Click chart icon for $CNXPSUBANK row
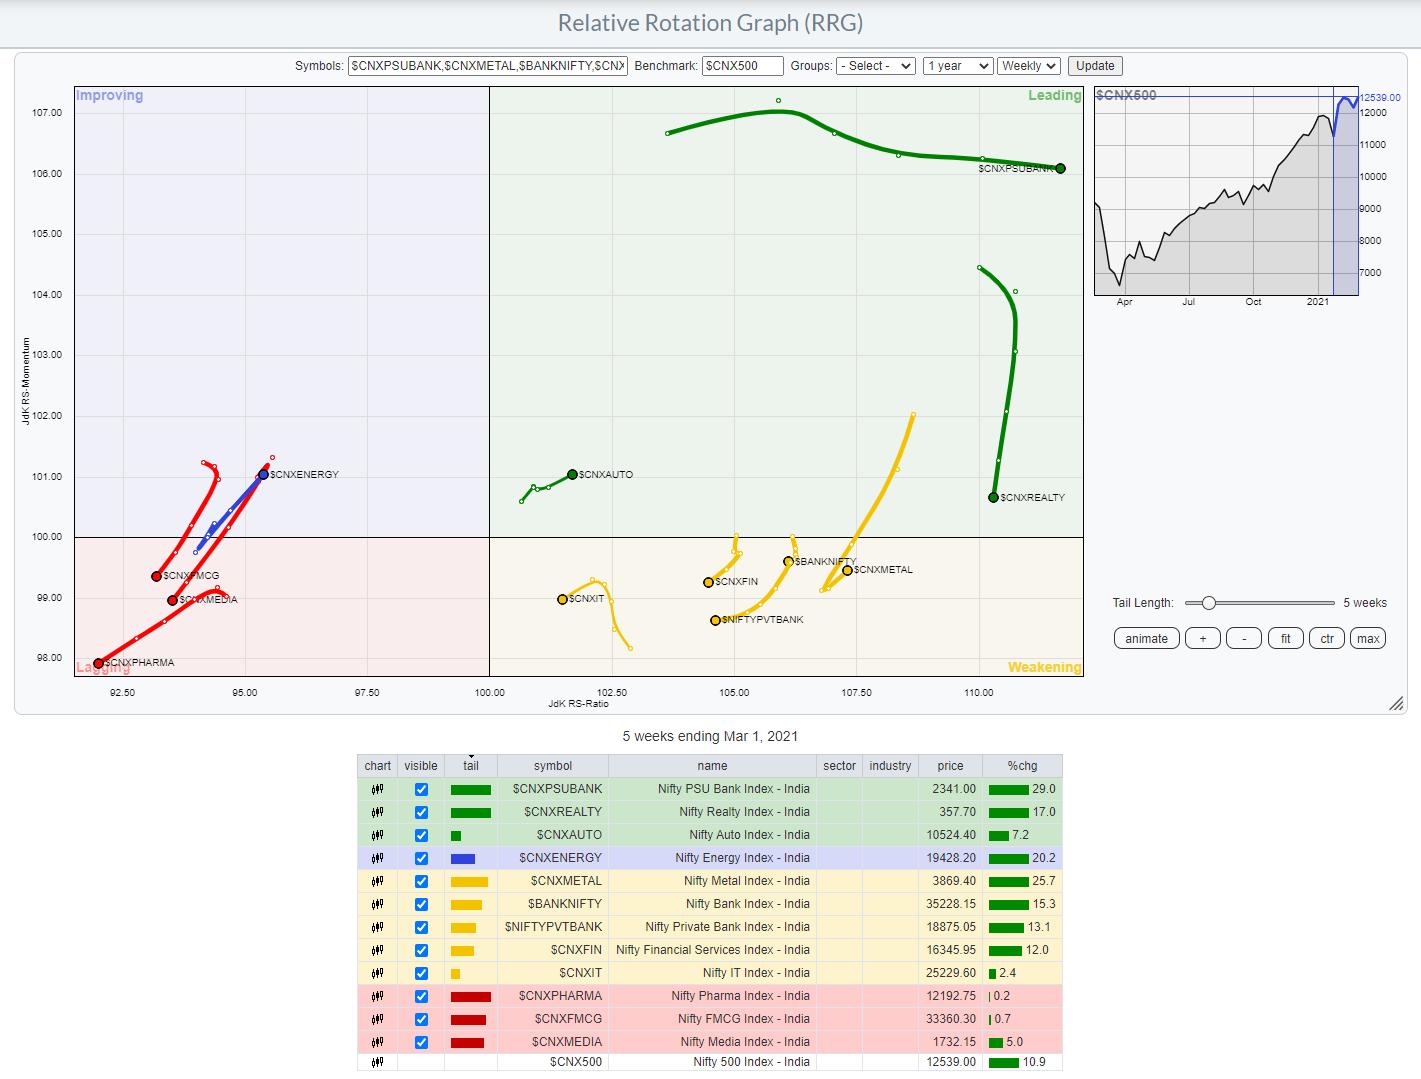This screenshot has width=1421, height=1079. 377,789
